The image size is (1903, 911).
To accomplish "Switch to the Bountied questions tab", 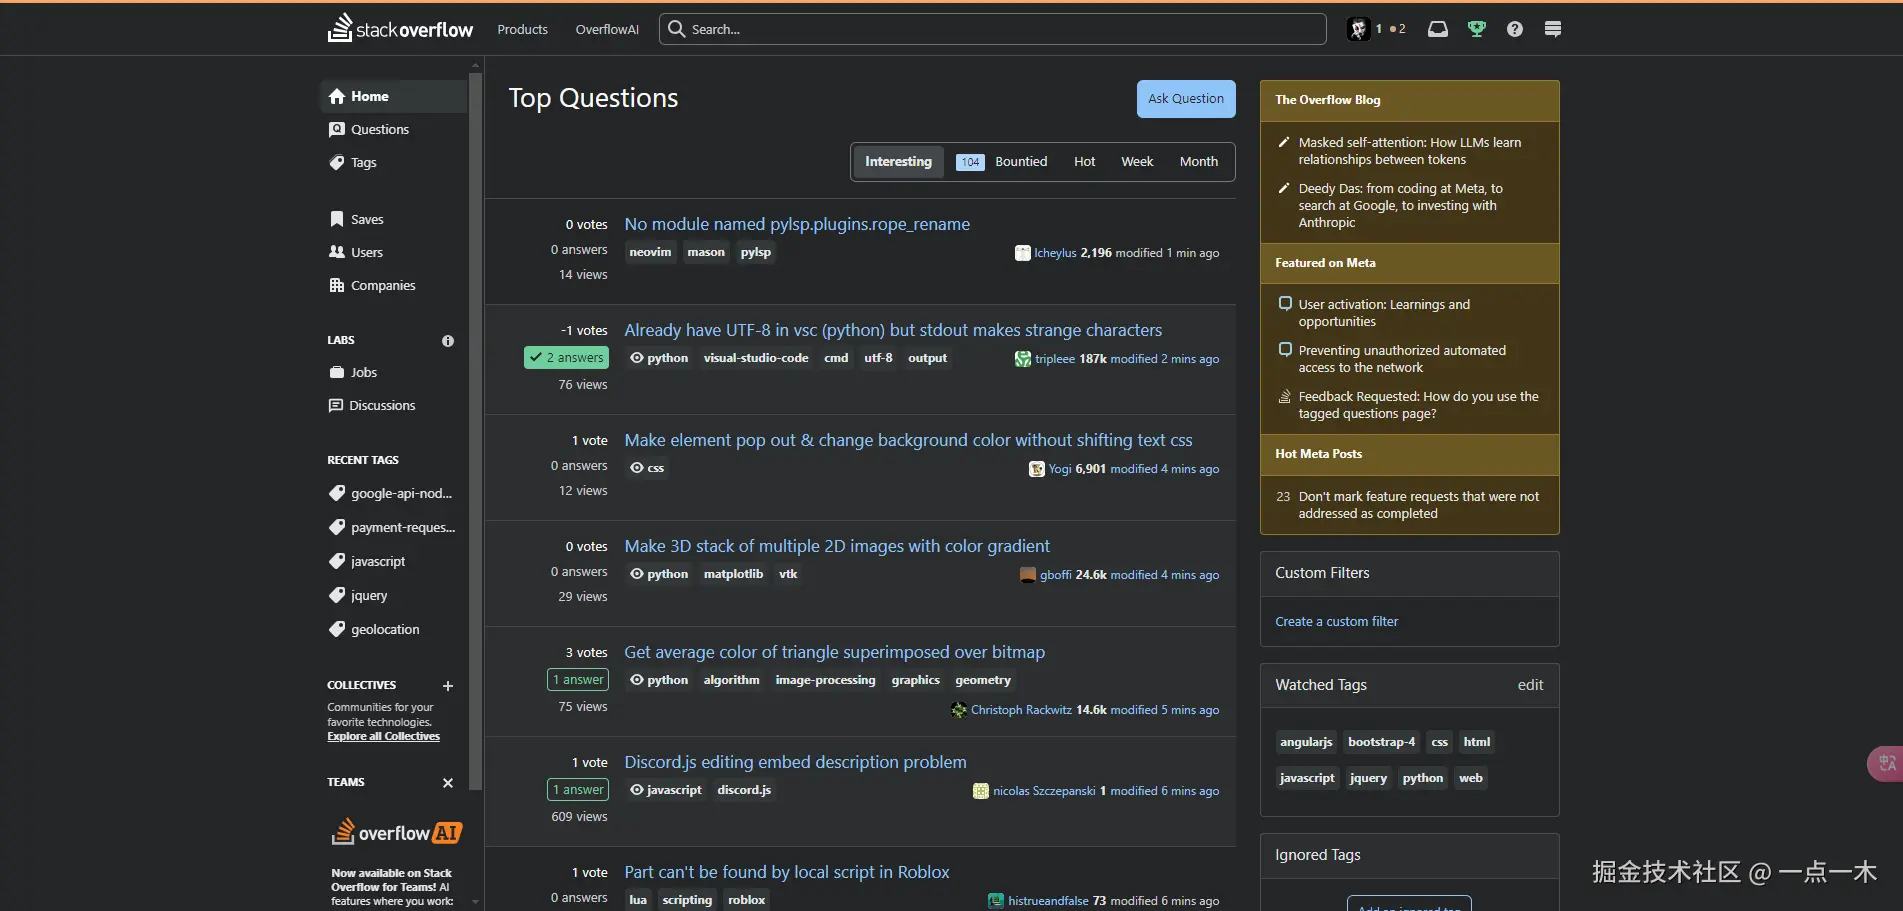I will (1021, 161).
